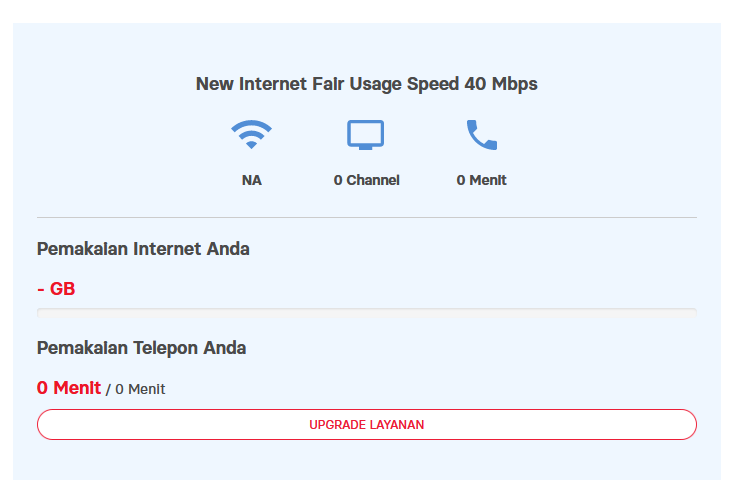Click '40 Mbps' in the package title
This screenshot has height=502, width=736.
click(501, 84)
